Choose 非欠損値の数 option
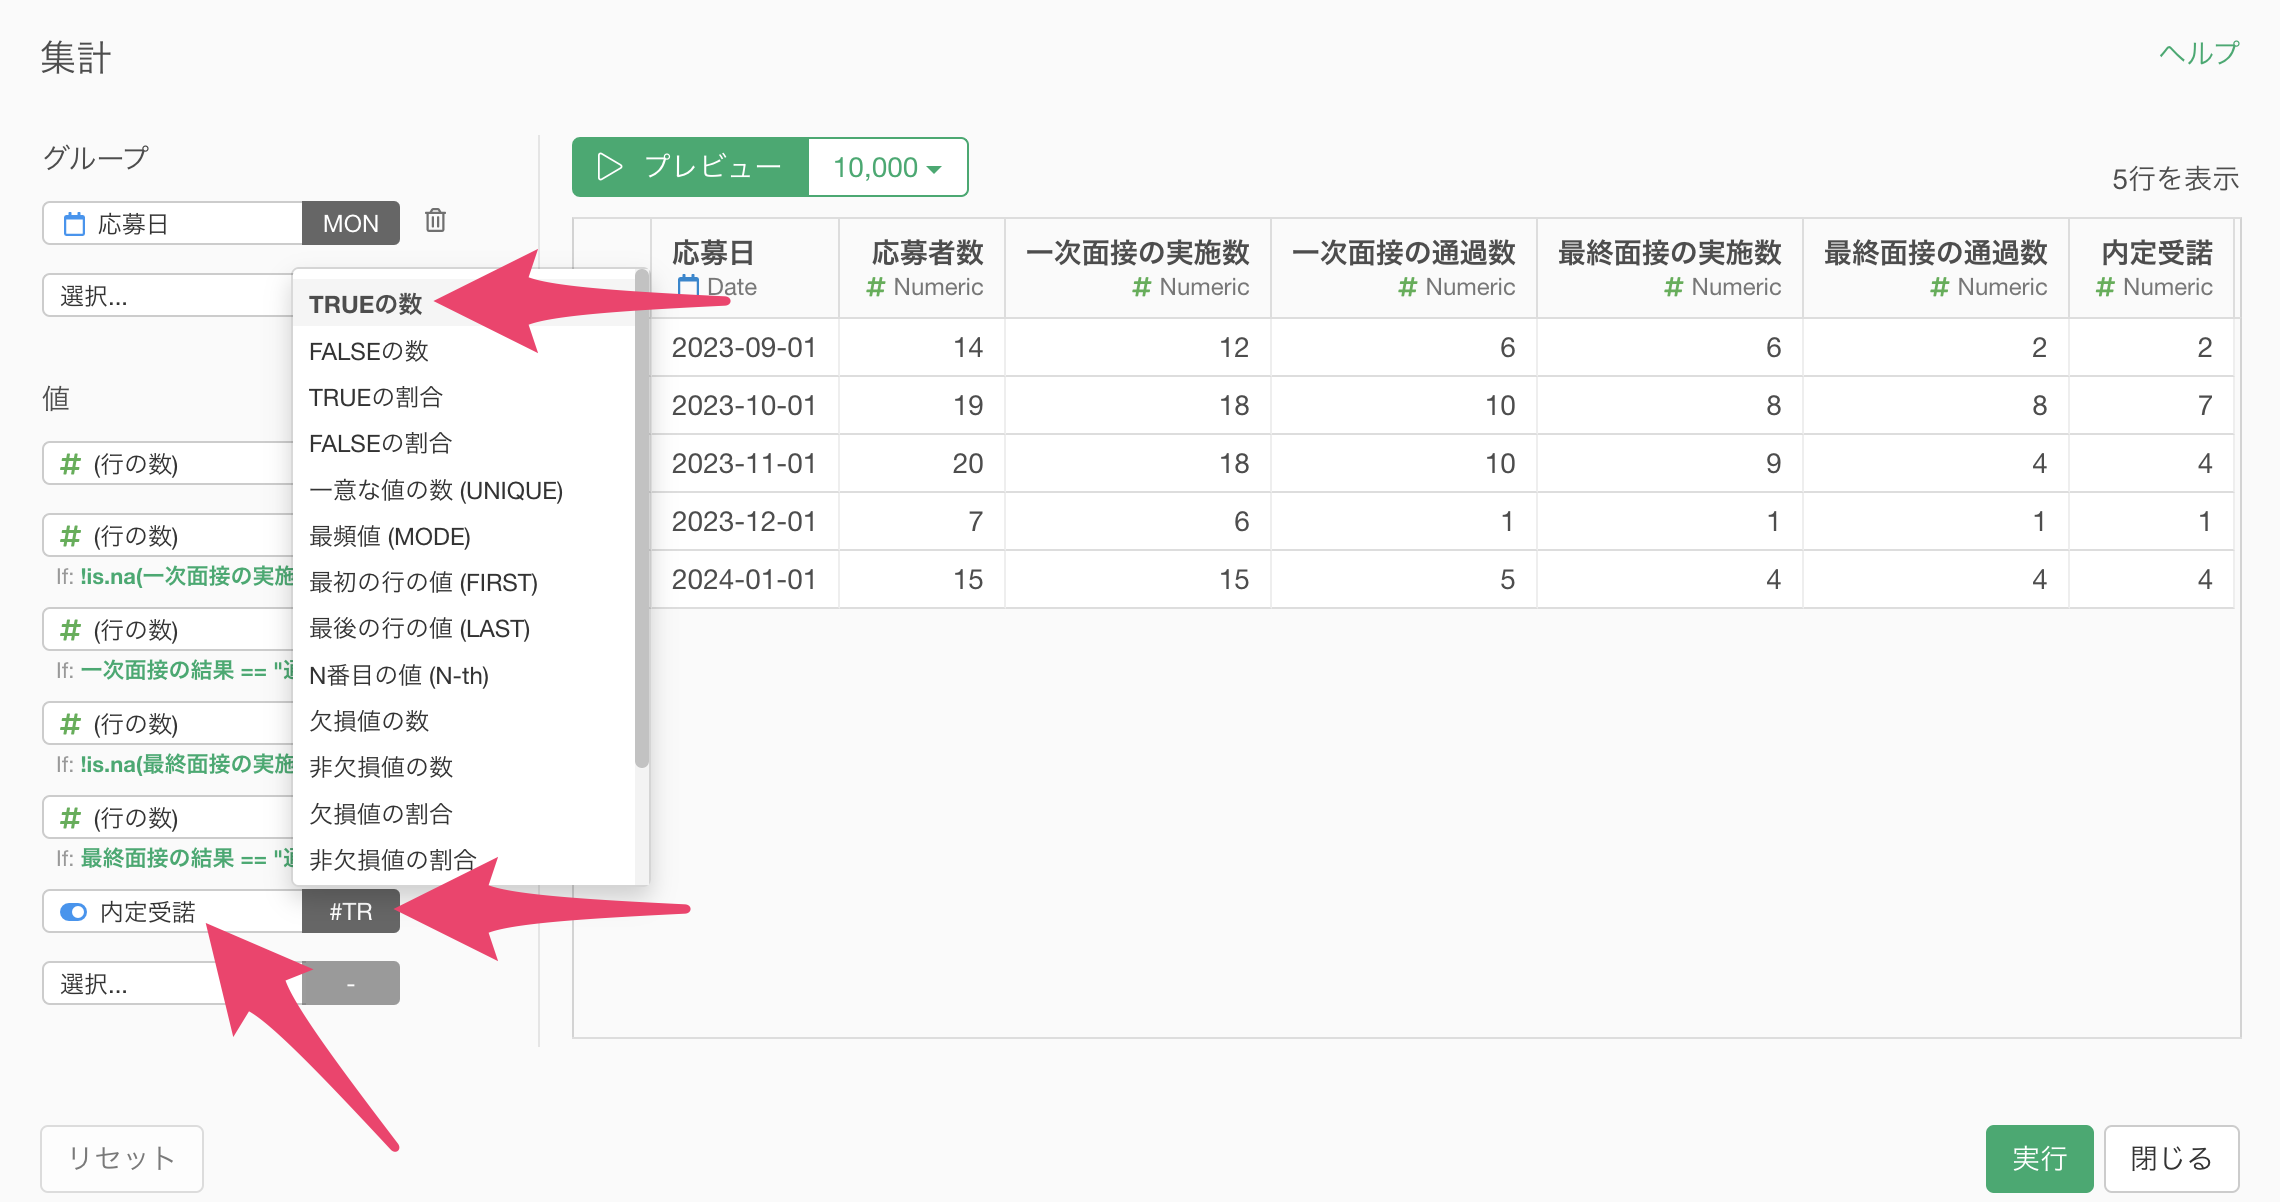 click(x=465, y=767)
